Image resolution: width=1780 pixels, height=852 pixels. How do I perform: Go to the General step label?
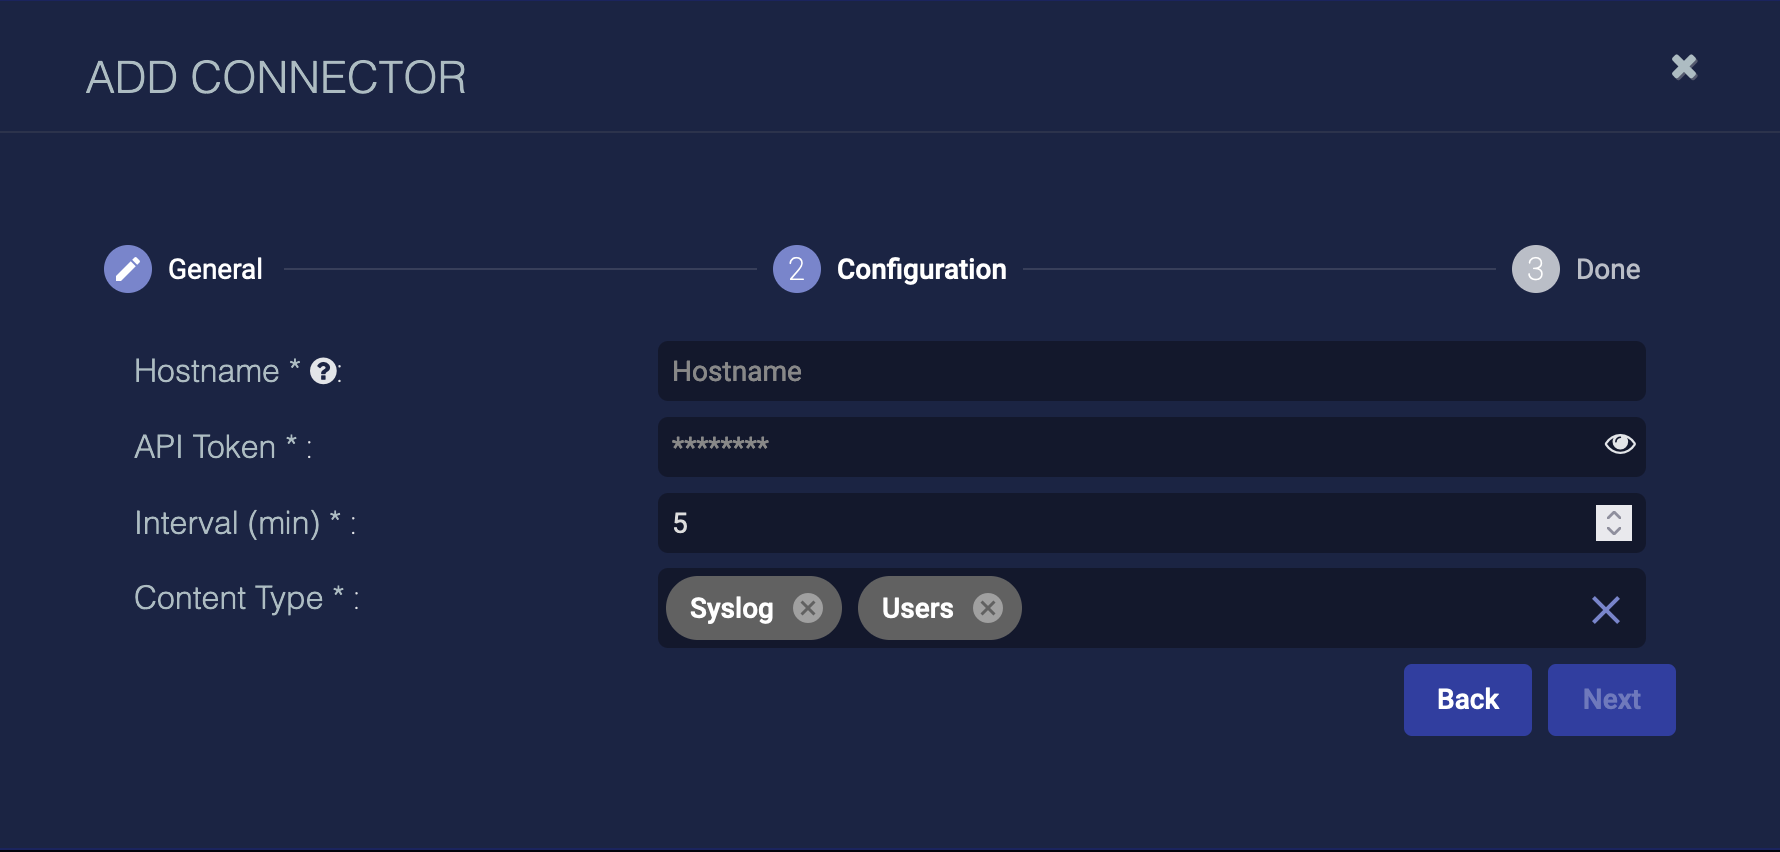[215, 269]
